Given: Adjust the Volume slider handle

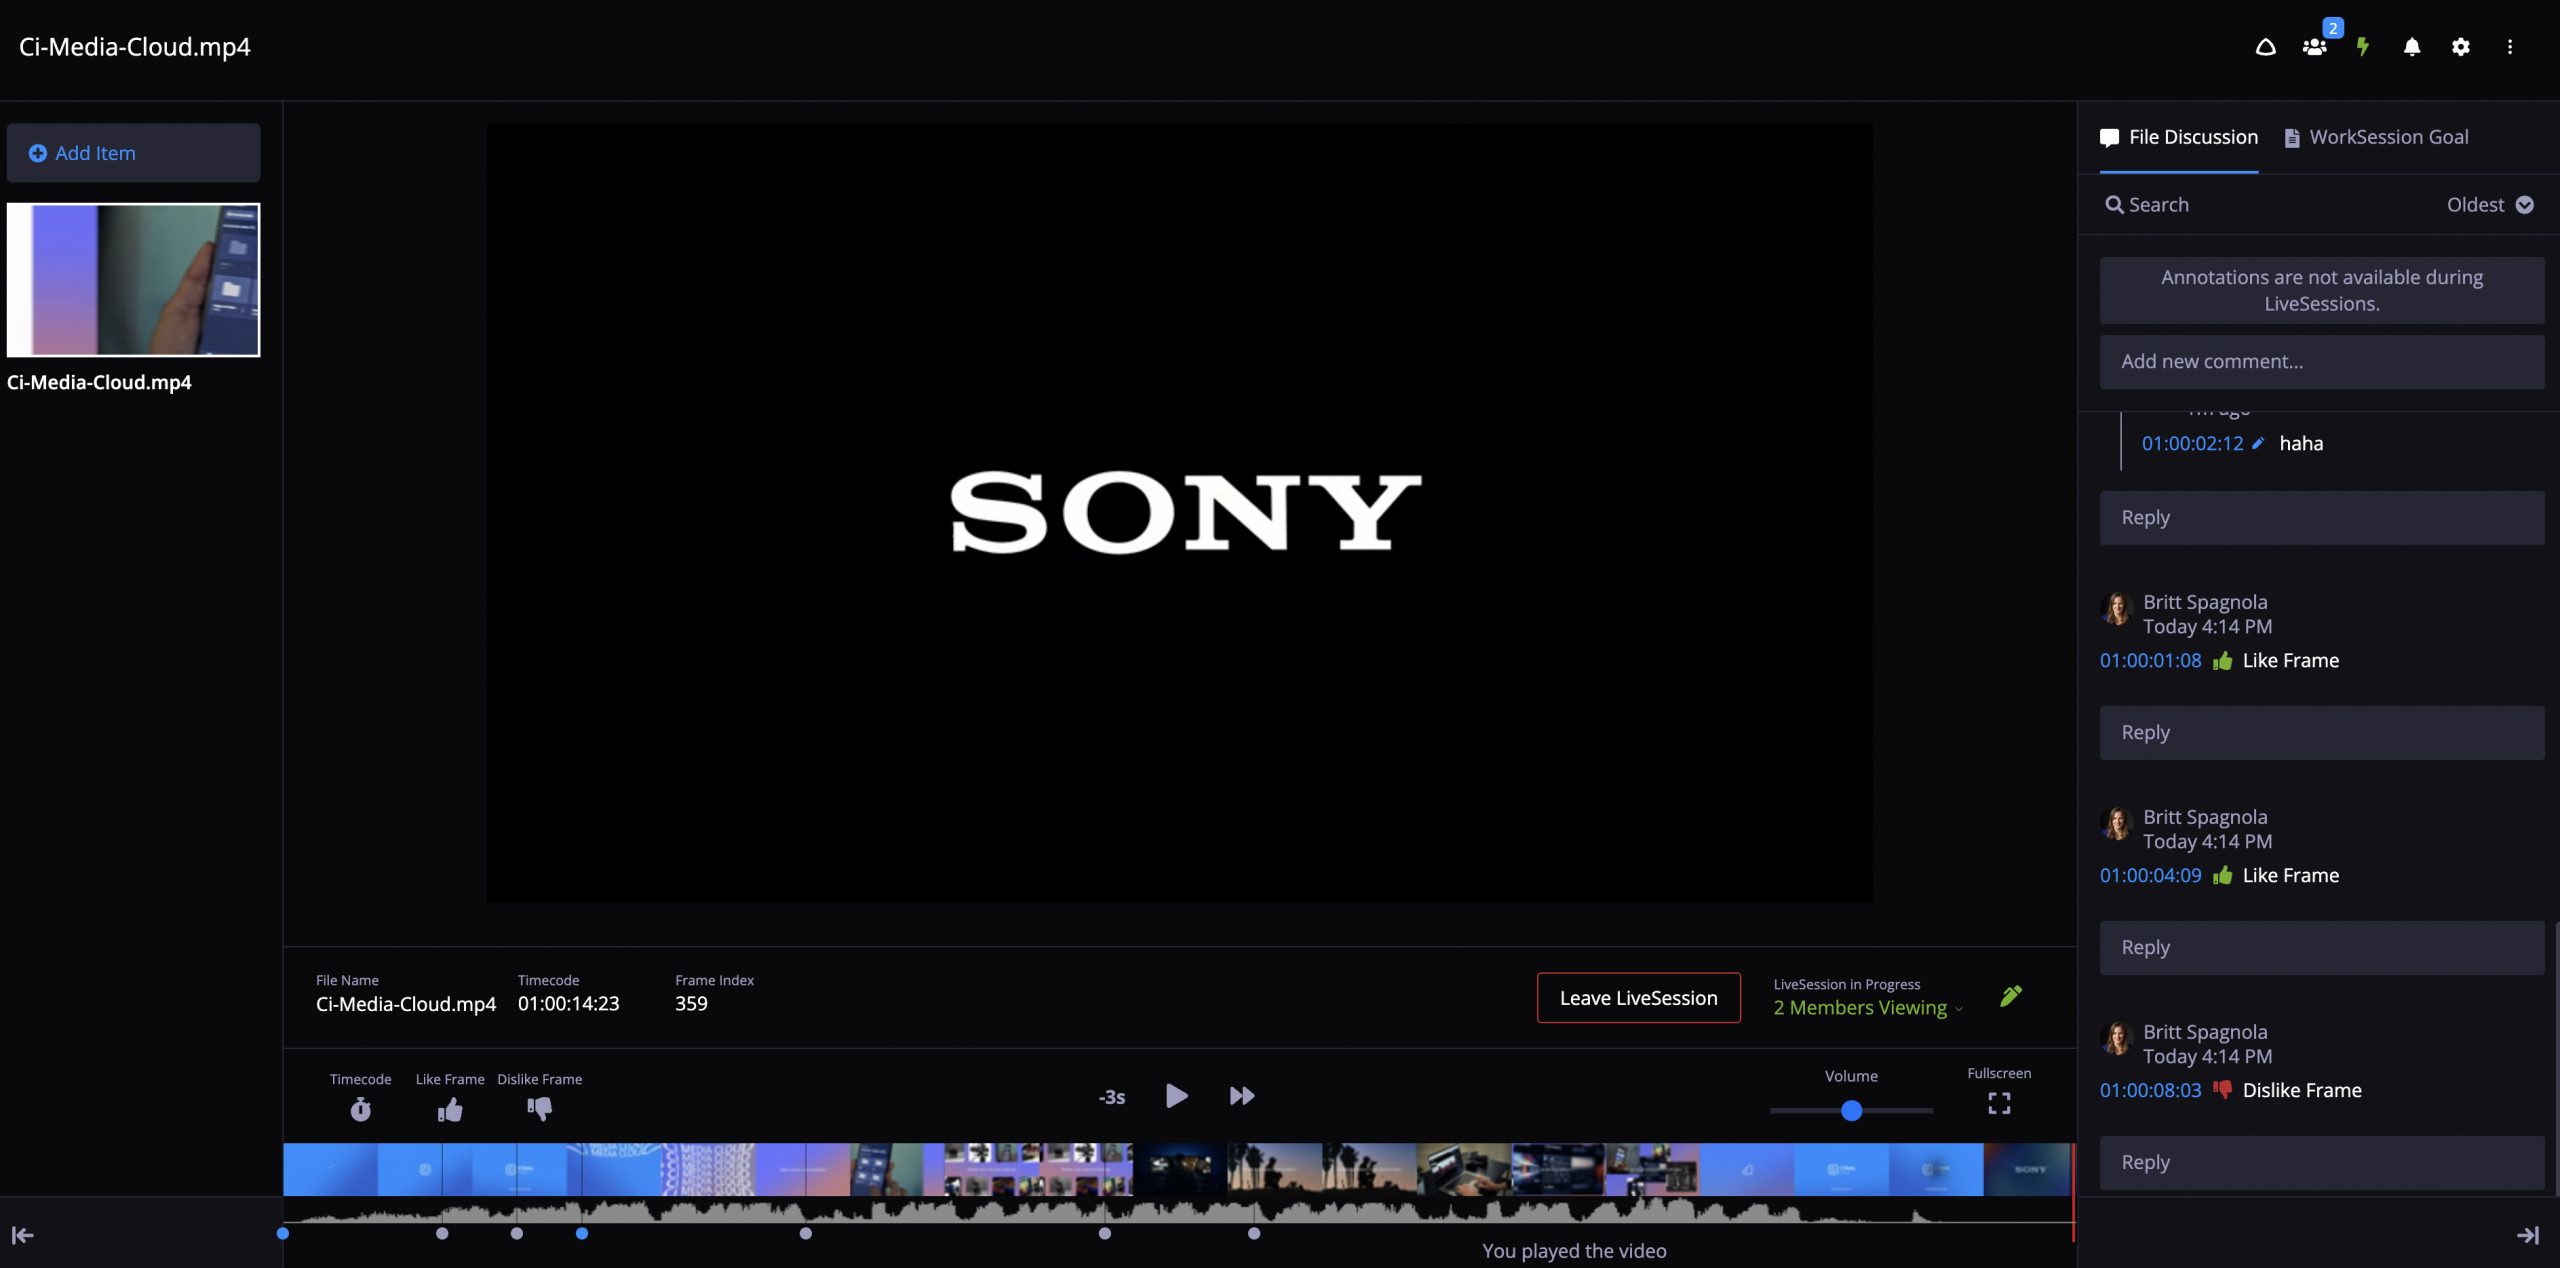Looking at the screenshot, I should coord(1851,1110).
